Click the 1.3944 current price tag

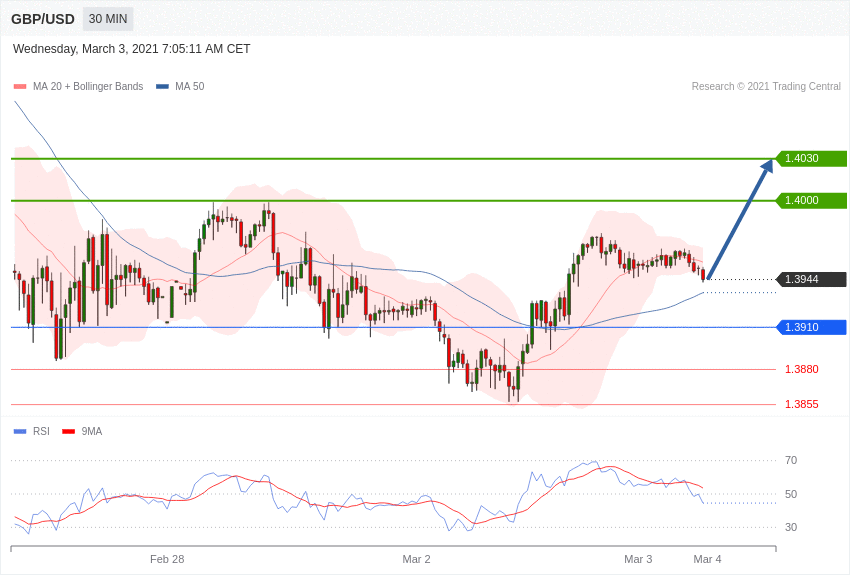812,280
